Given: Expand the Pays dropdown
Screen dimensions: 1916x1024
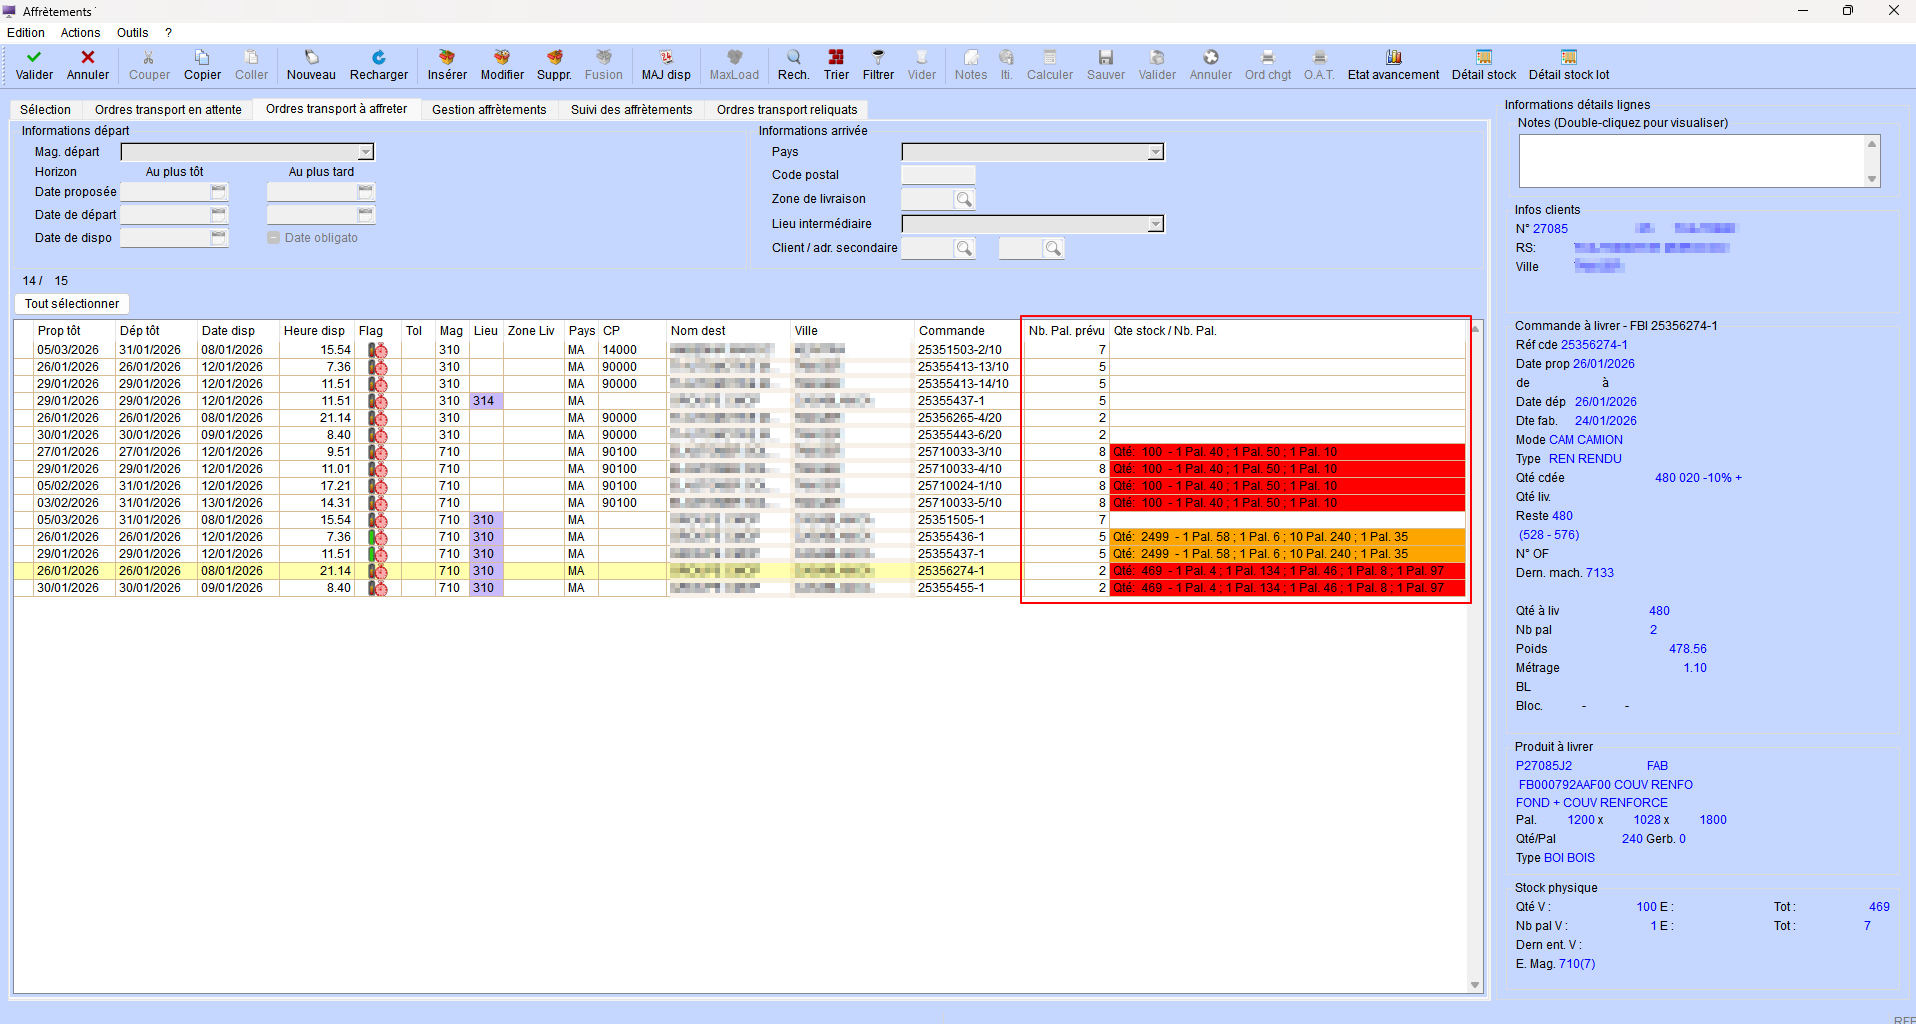Looking at the screenshot, I should [1156, 152].
